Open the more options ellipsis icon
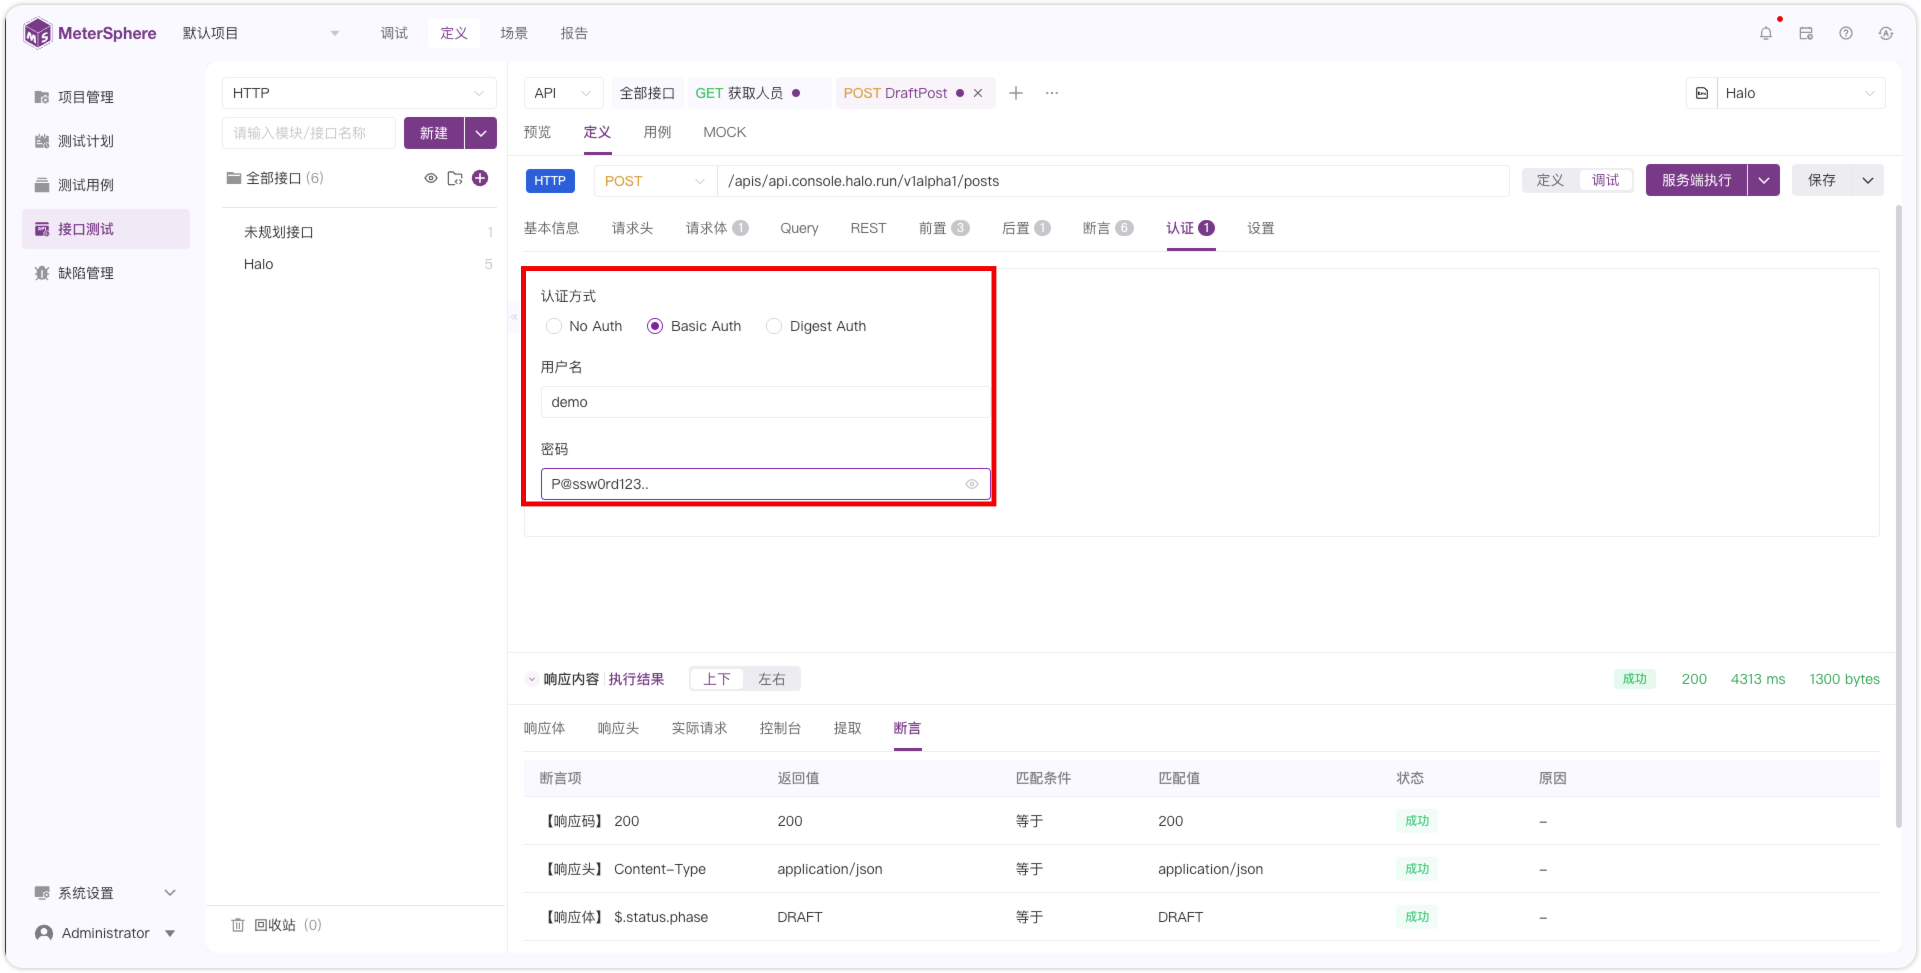 [1052, 93]
